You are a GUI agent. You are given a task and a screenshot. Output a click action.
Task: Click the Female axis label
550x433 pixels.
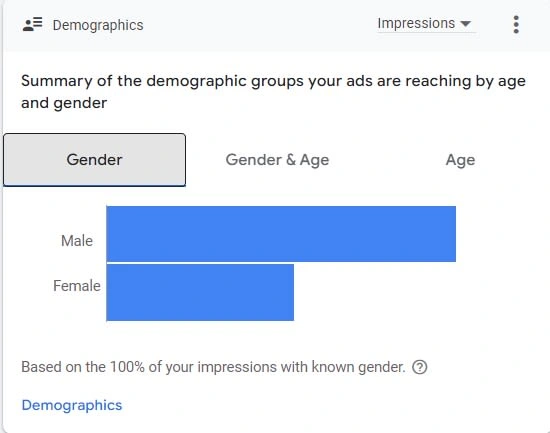pyautogui.click(x=77, y=286)
